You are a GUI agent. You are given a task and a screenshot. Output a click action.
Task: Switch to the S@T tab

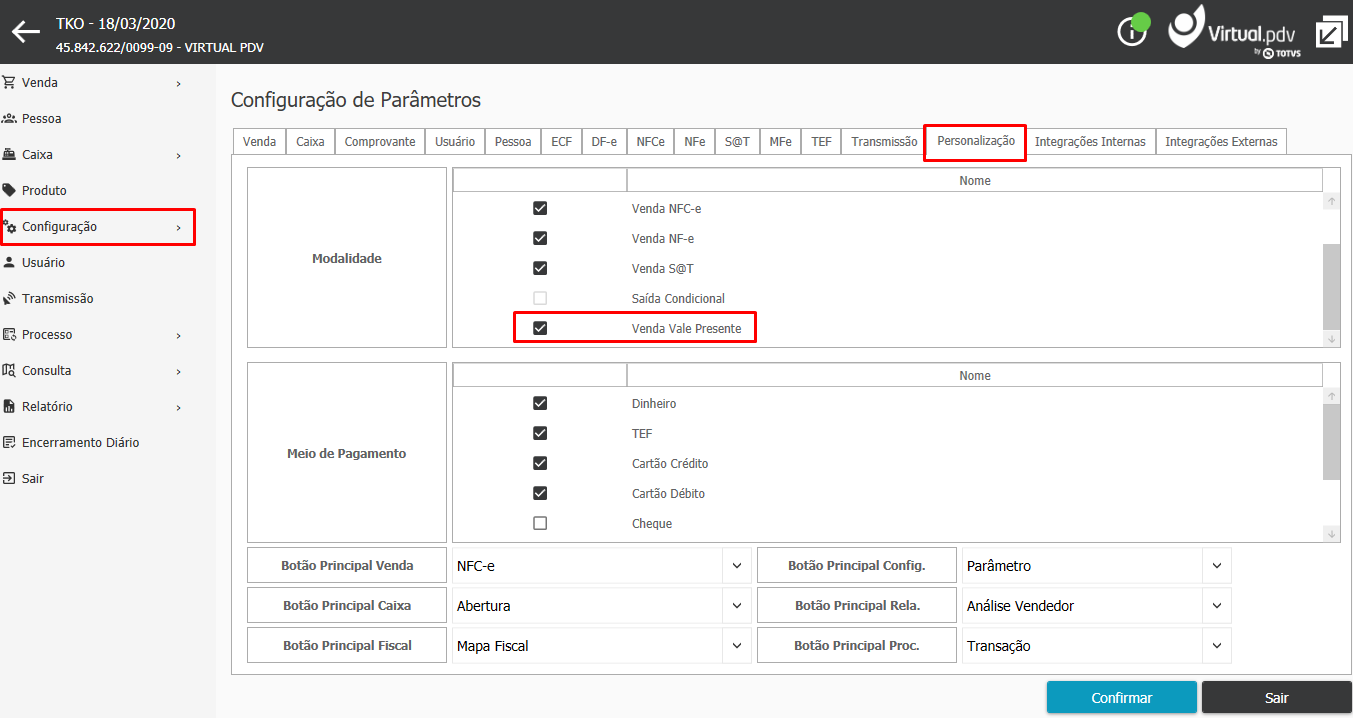click(x=738, y=142)
